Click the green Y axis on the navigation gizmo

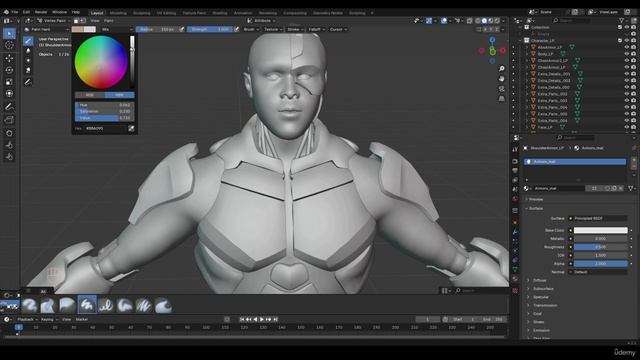pyautogui.click(x=493, y=51)
